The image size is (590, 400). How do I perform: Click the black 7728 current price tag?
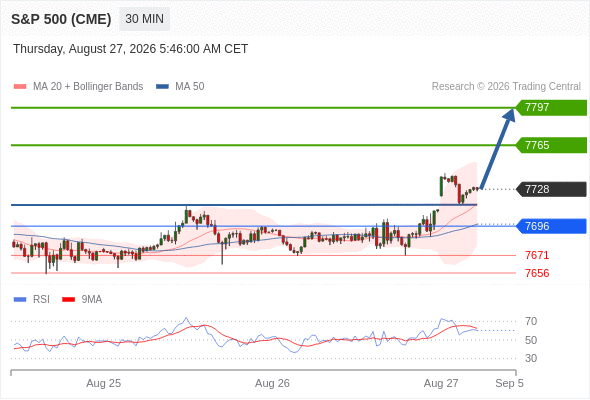coord(551,189)
